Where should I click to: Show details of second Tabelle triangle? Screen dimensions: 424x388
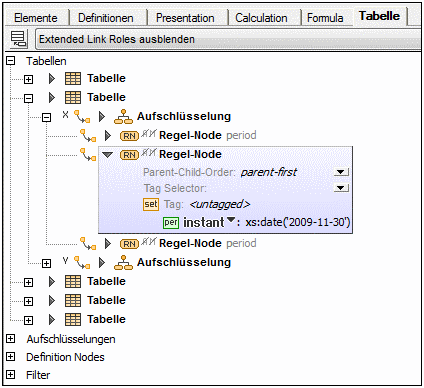click(52, 97)
